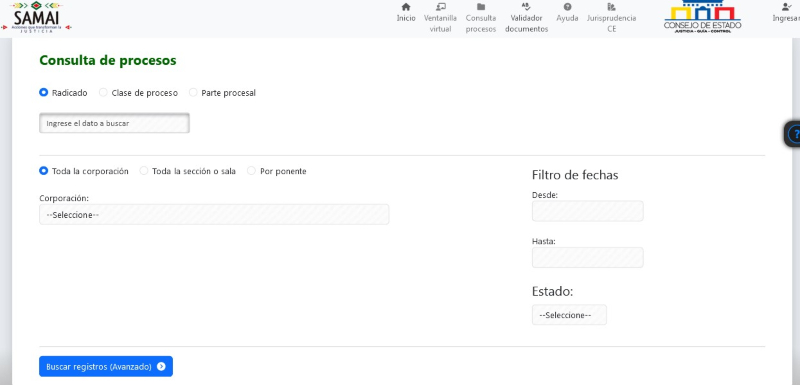This screenshot has width=800, height=385.
Task: Click the Validador documentos icon
Action: (x=527, y=7)
